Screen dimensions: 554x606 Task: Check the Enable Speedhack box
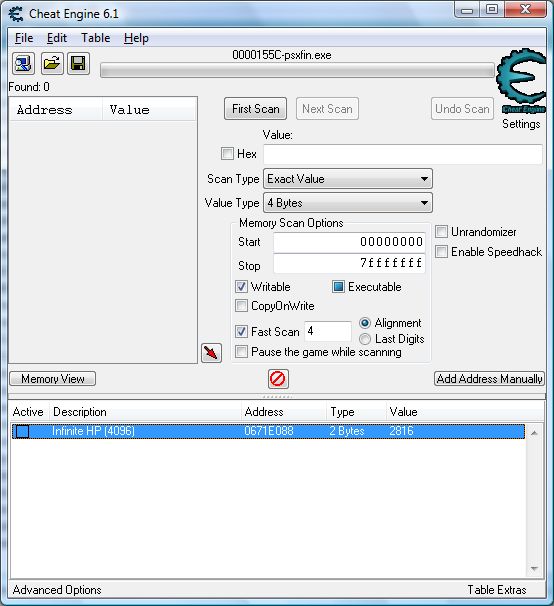click(x=441, y=252)
